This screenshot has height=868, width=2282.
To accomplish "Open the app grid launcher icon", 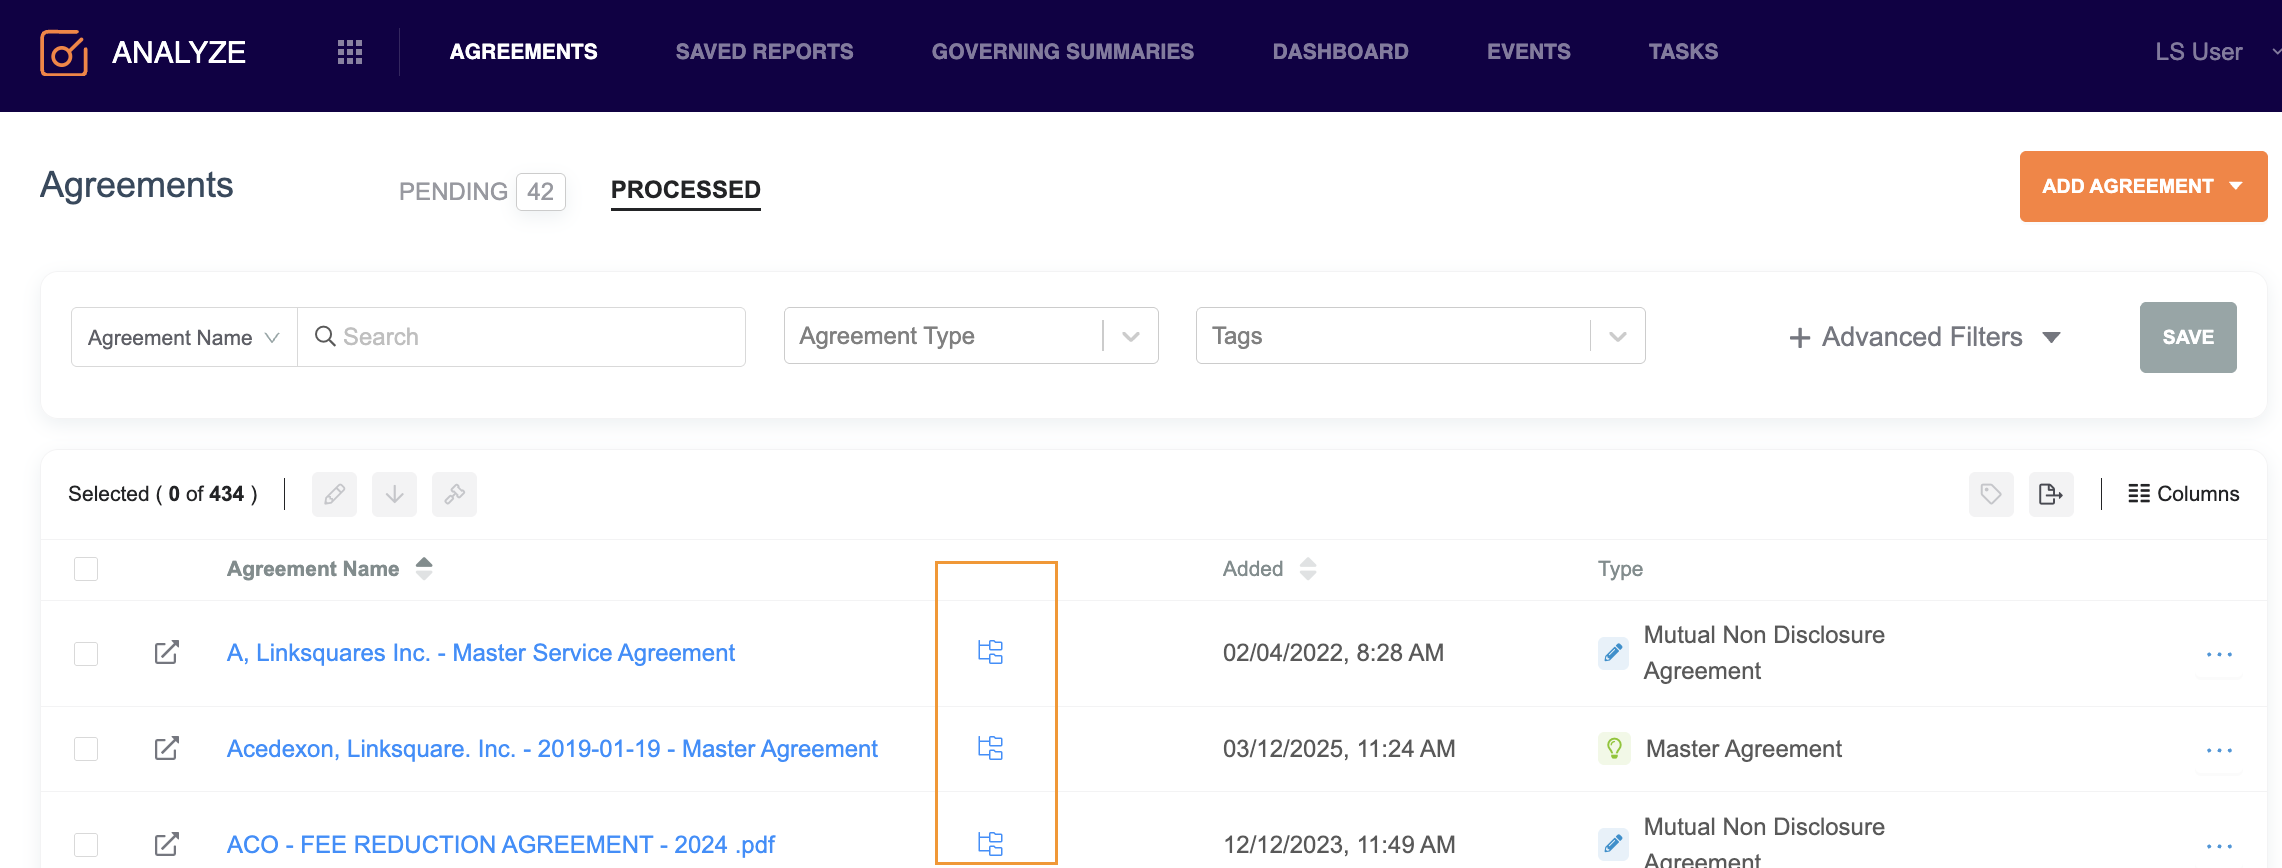I will pyautogui.click(x=349, y=52).
